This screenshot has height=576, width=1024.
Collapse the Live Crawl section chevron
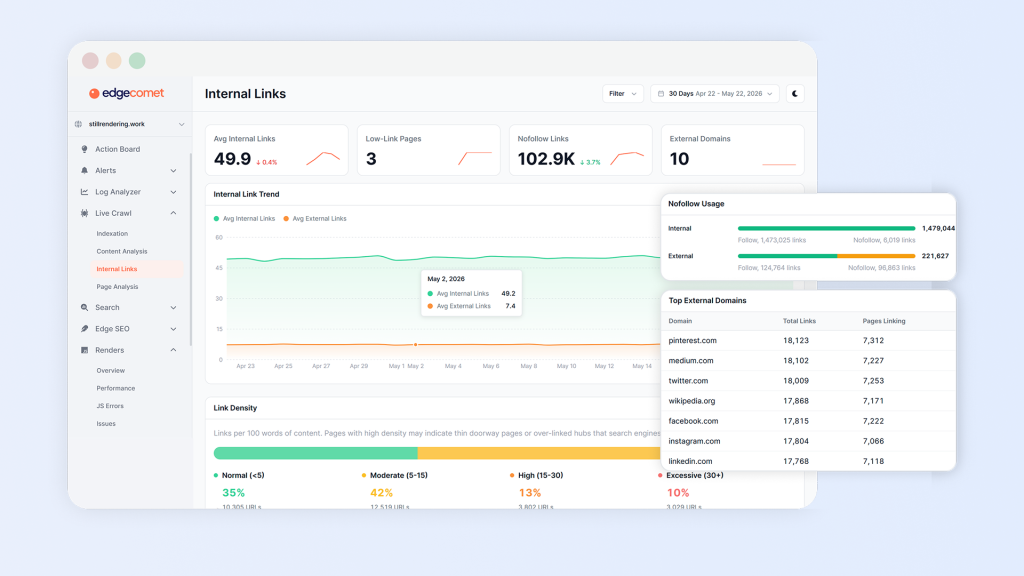(173, 213)
